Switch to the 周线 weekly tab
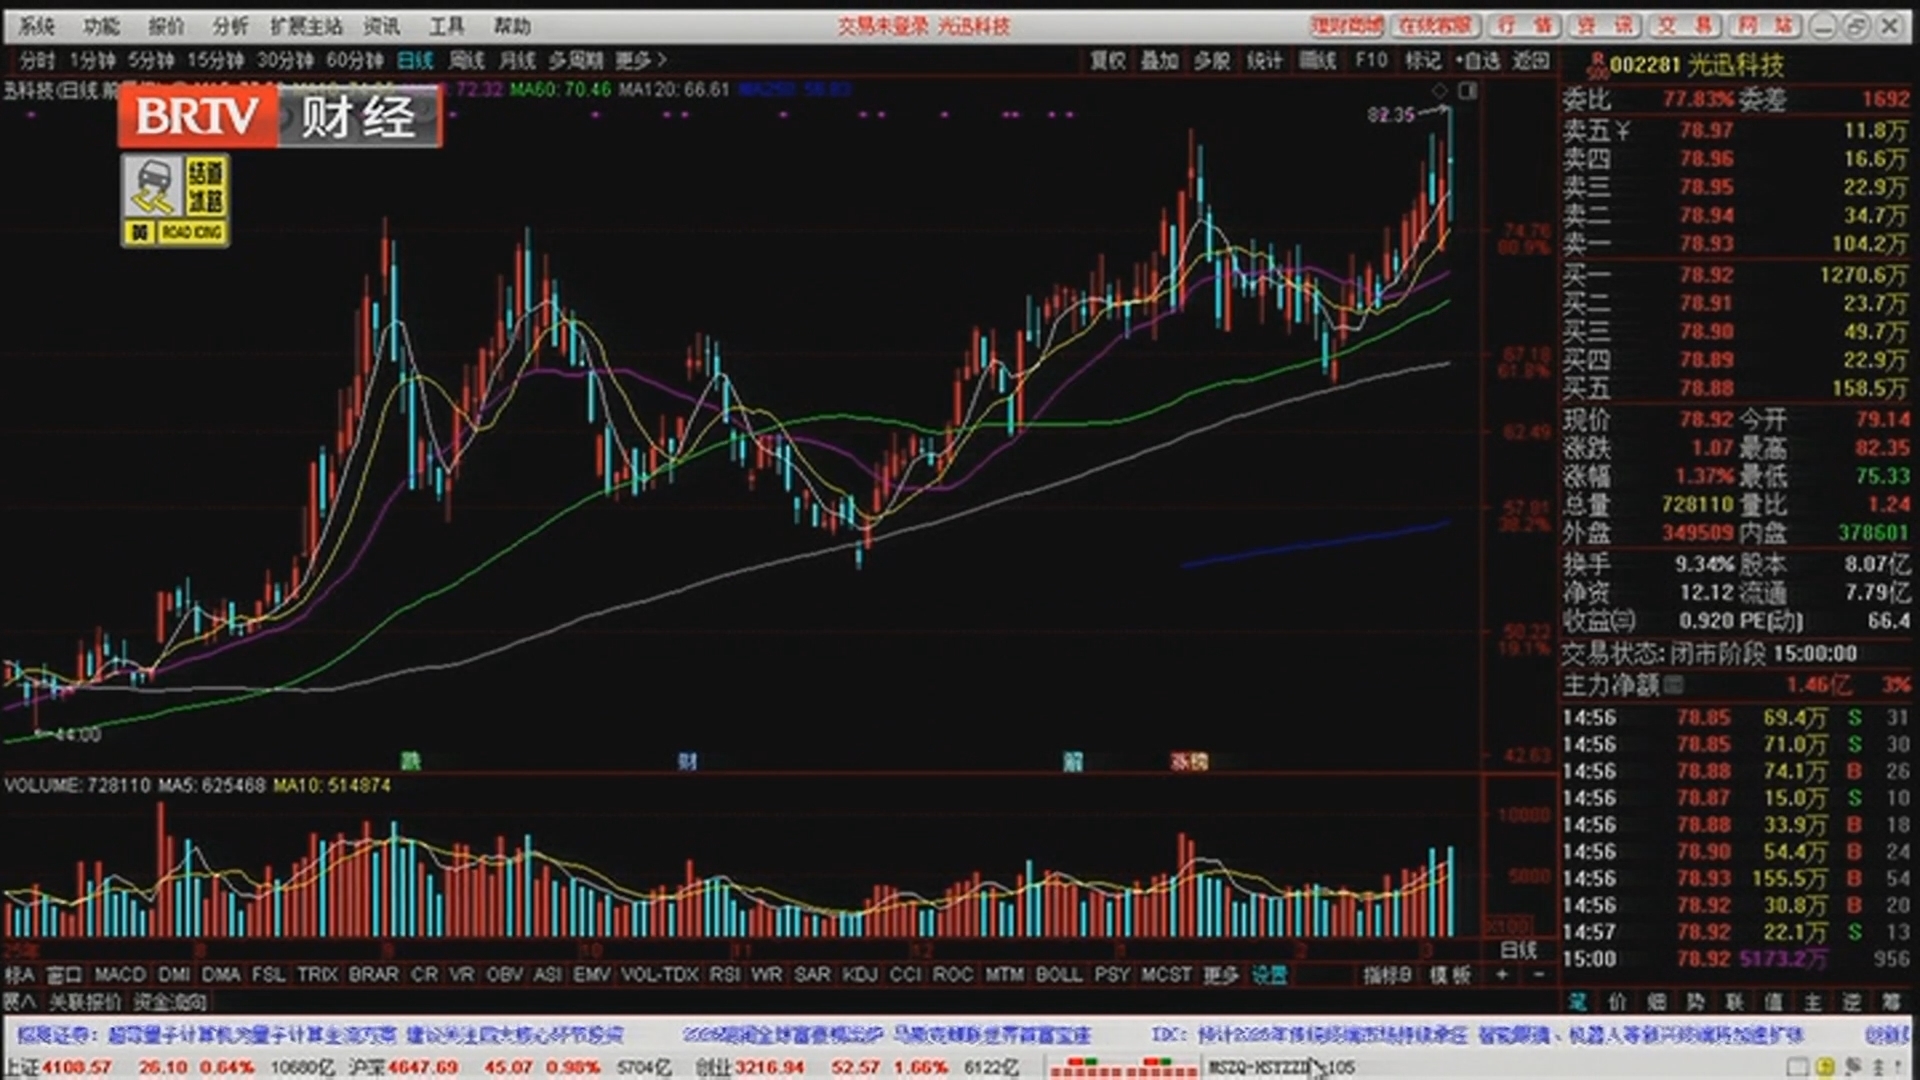 (x=466, y=61)
